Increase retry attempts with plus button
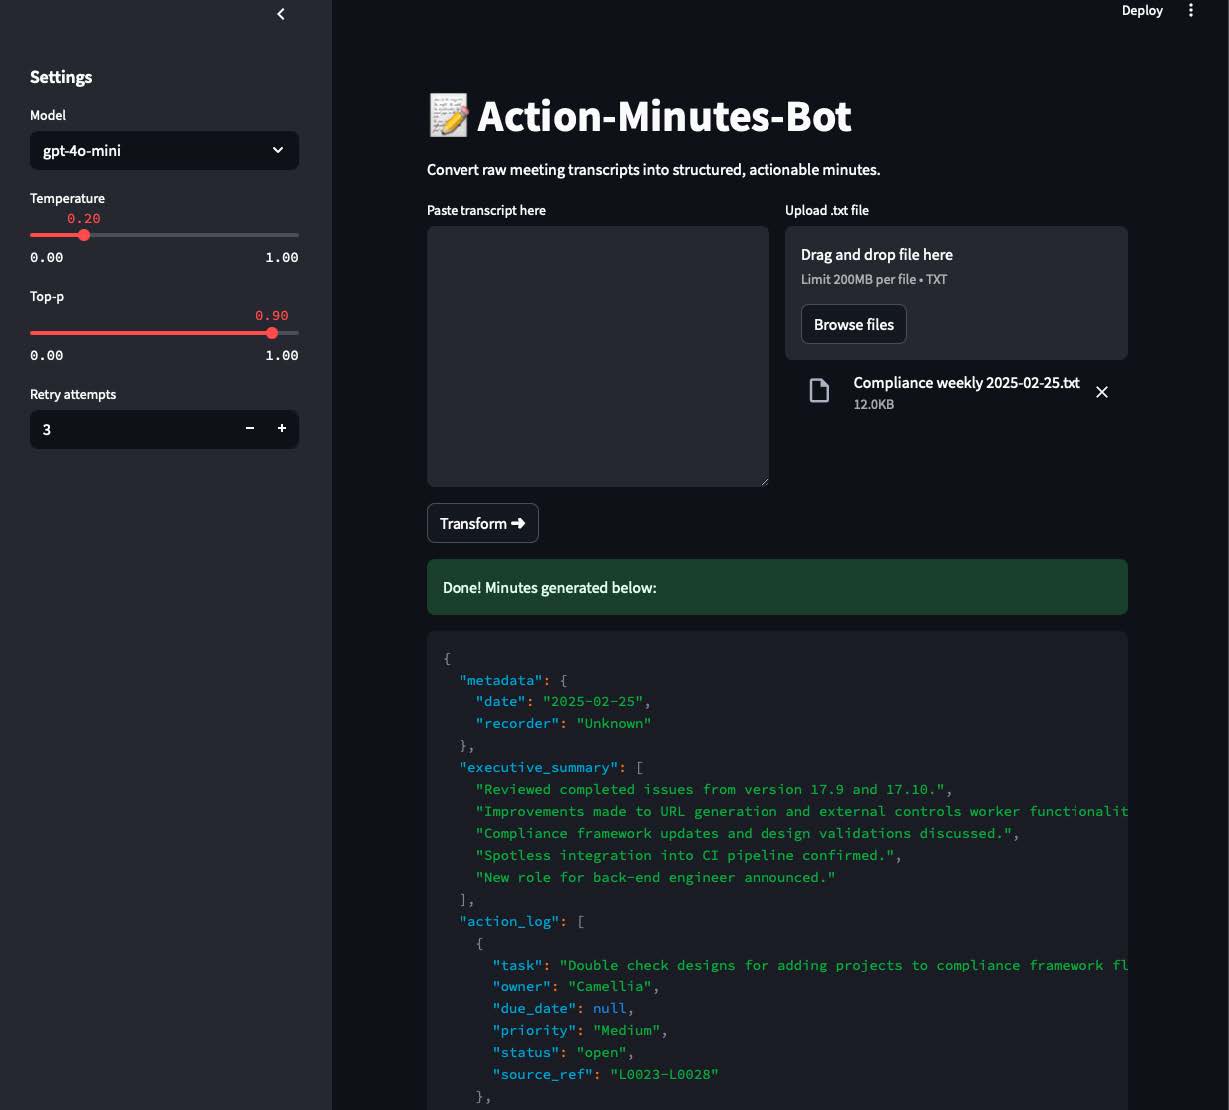Screen dimensions: 1229x1110 [282, 429]
